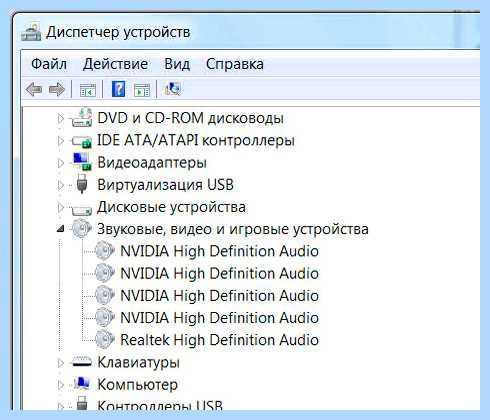This screenshot has width=490, height=420.
Task: Click the Back arrow toolbar icon
Action: [x=34, y=89]
